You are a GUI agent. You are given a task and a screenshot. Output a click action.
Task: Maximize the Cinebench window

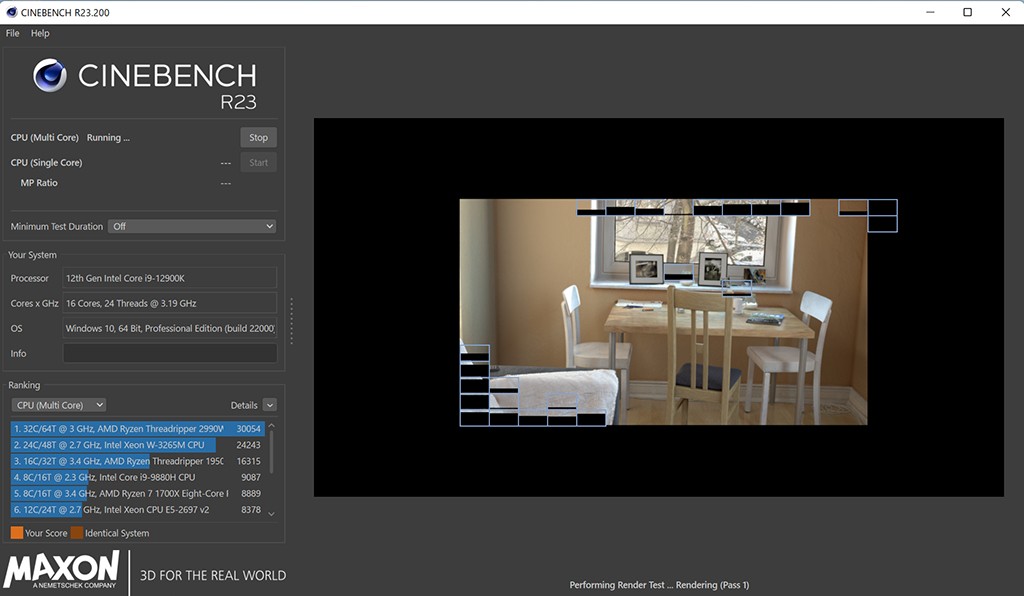[967, 12]
